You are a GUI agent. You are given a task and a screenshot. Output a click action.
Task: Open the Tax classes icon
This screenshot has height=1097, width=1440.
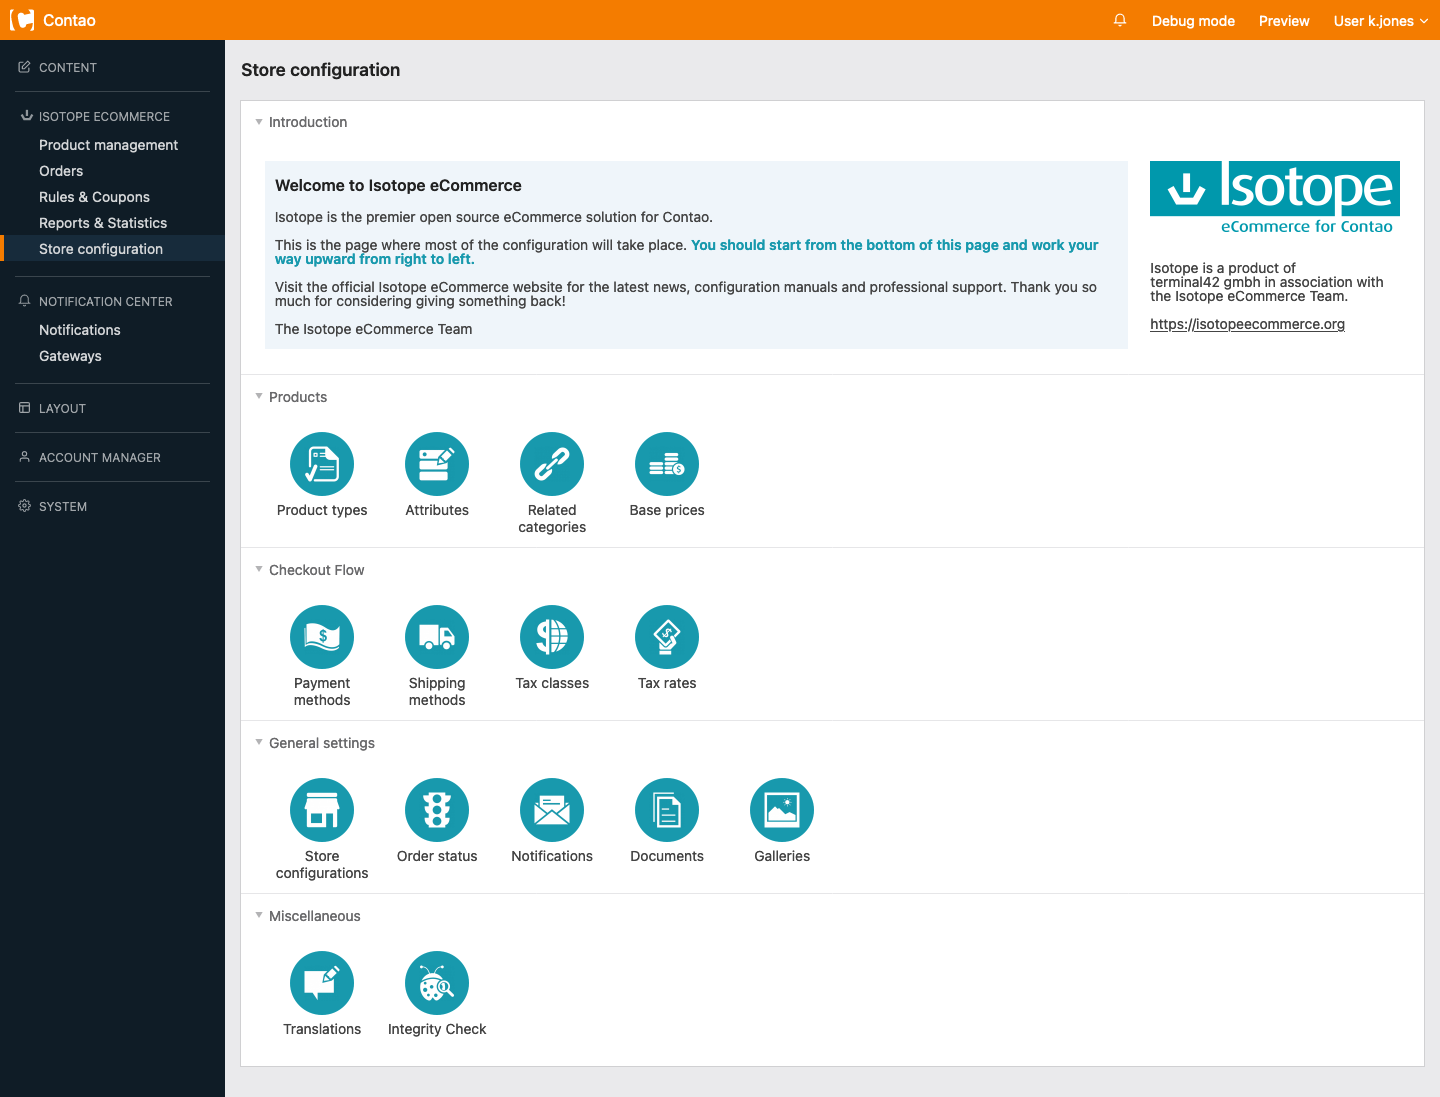coord(552,637)
